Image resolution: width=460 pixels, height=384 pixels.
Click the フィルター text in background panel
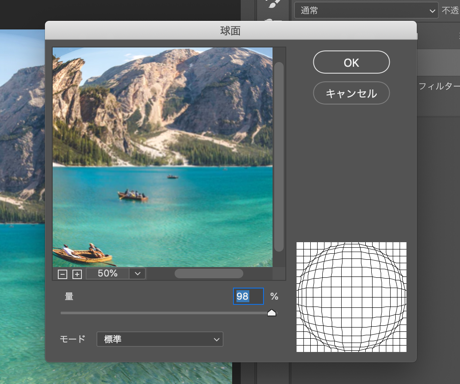(439, 87)
